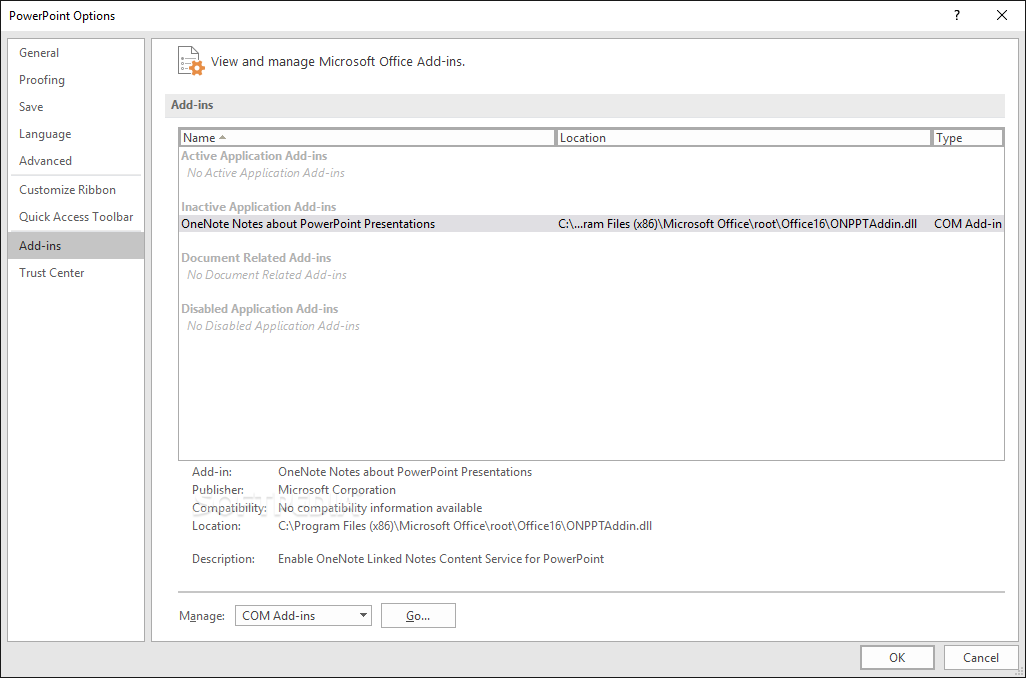
Task: Select the Add-ins category
Action: pyautogui.click(x=76, y=245)
